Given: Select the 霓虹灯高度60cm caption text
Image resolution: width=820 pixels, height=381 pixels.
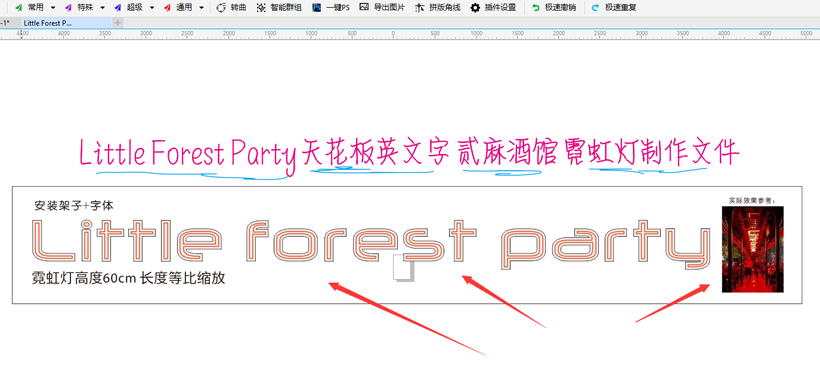Looking at the screenshot, I should pos(129,279).
